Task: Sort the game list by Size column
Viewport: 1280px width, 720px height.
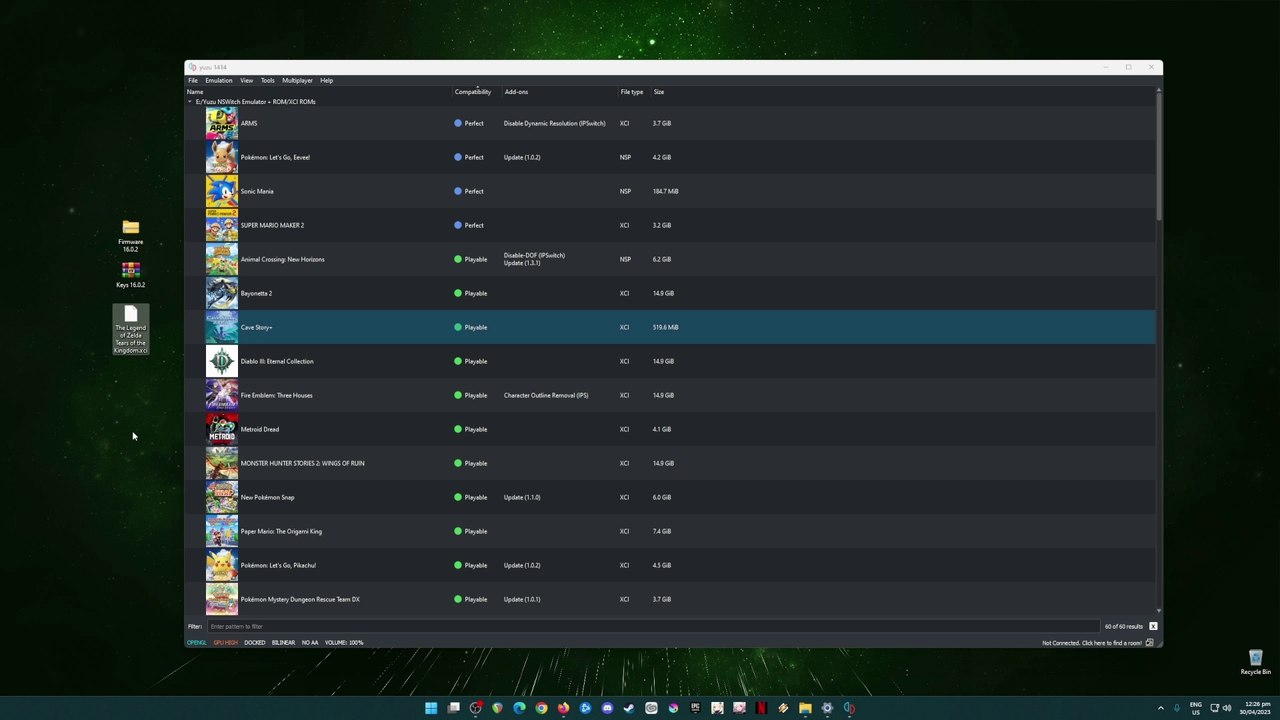Action: [659, 92]
